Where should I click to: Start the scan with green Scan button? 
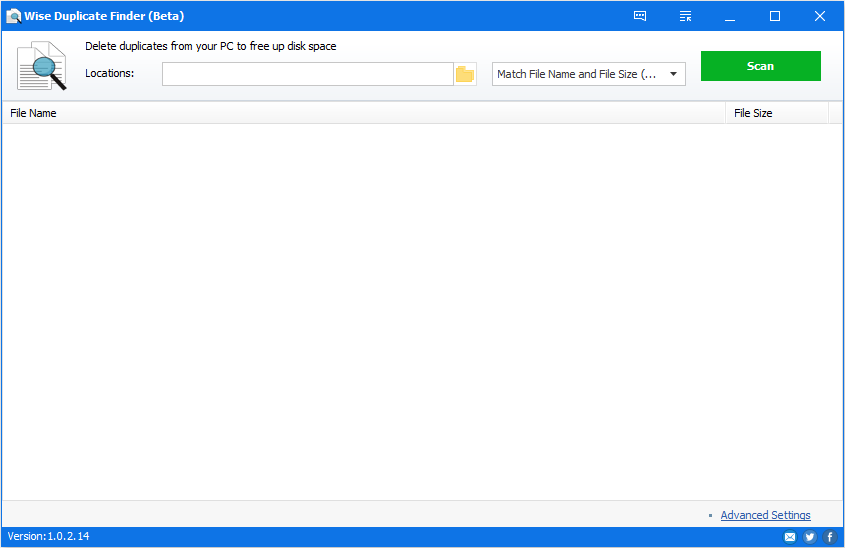click(760, 66)
